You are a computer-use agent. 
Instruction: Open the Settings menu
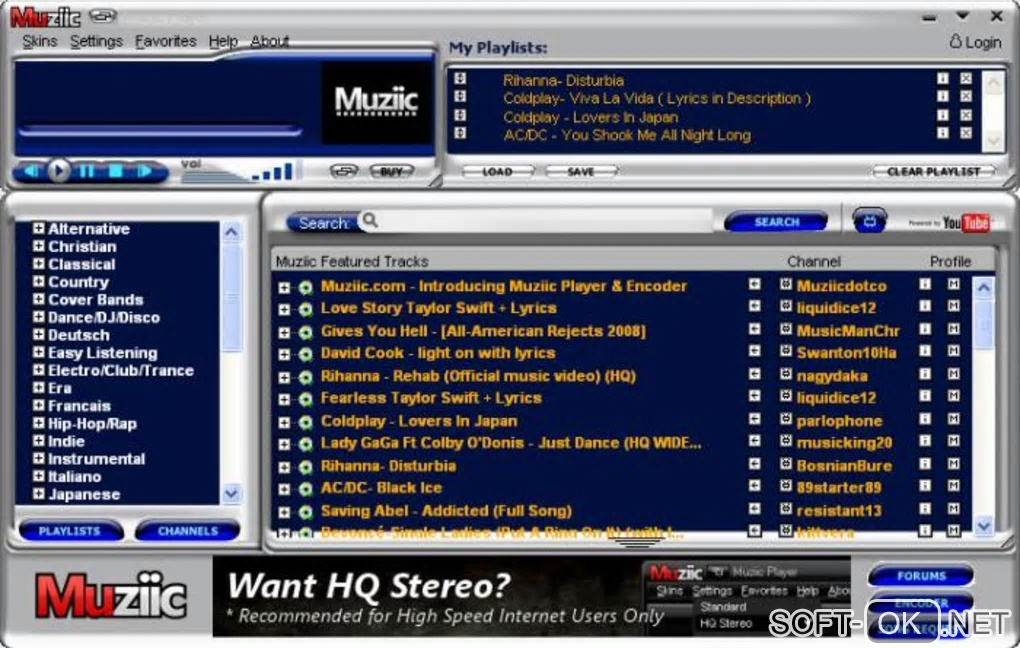[96, 41]
